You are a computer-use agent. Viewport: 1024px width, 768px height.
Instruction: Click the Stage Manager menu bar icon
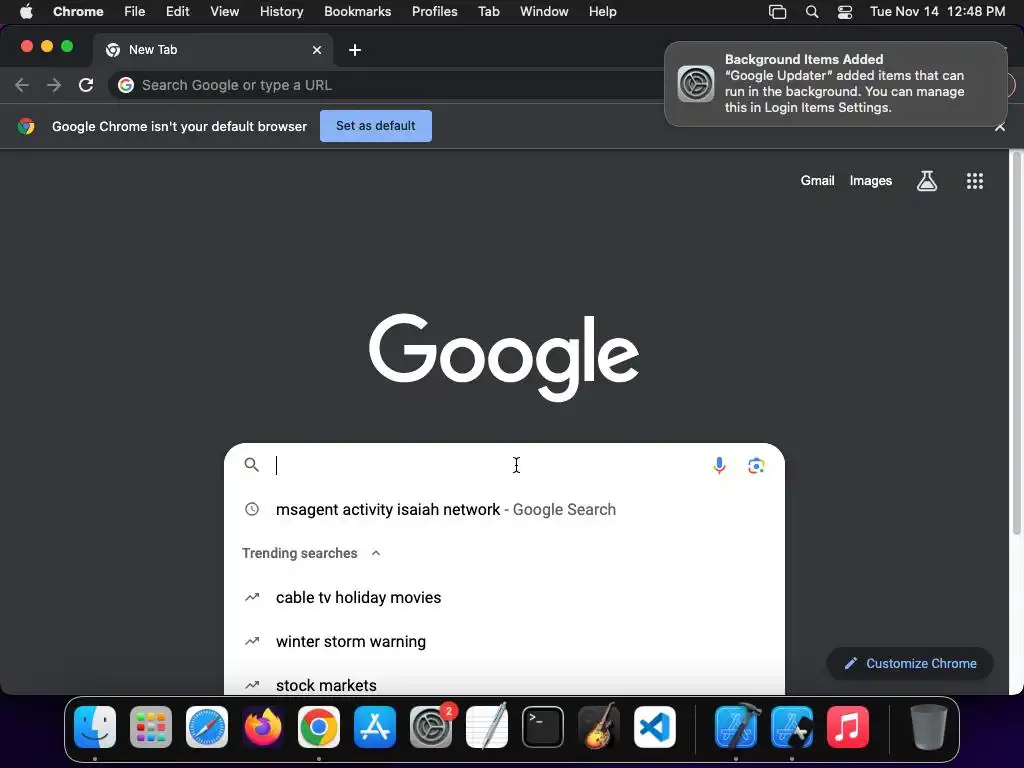tap(777, 12)
